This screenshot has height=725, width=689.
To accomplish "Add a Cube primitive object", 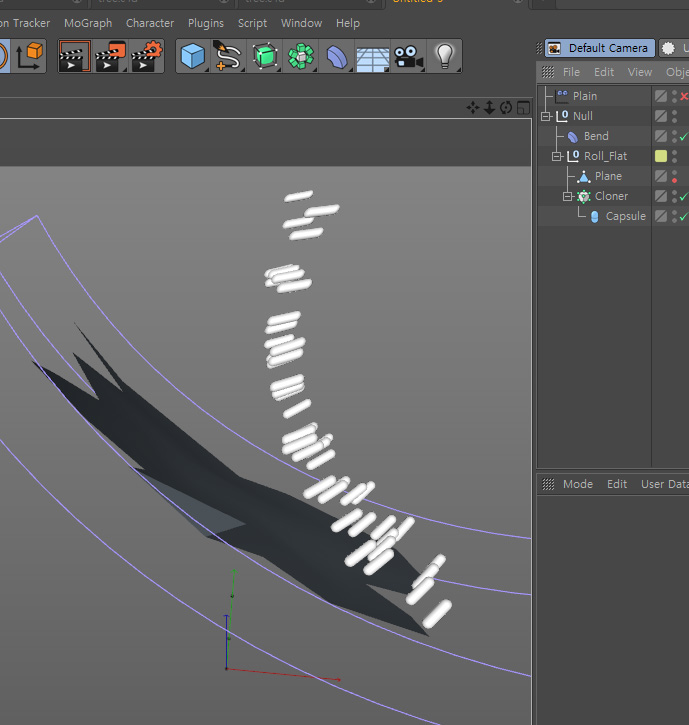I will (x=193, y=56).
